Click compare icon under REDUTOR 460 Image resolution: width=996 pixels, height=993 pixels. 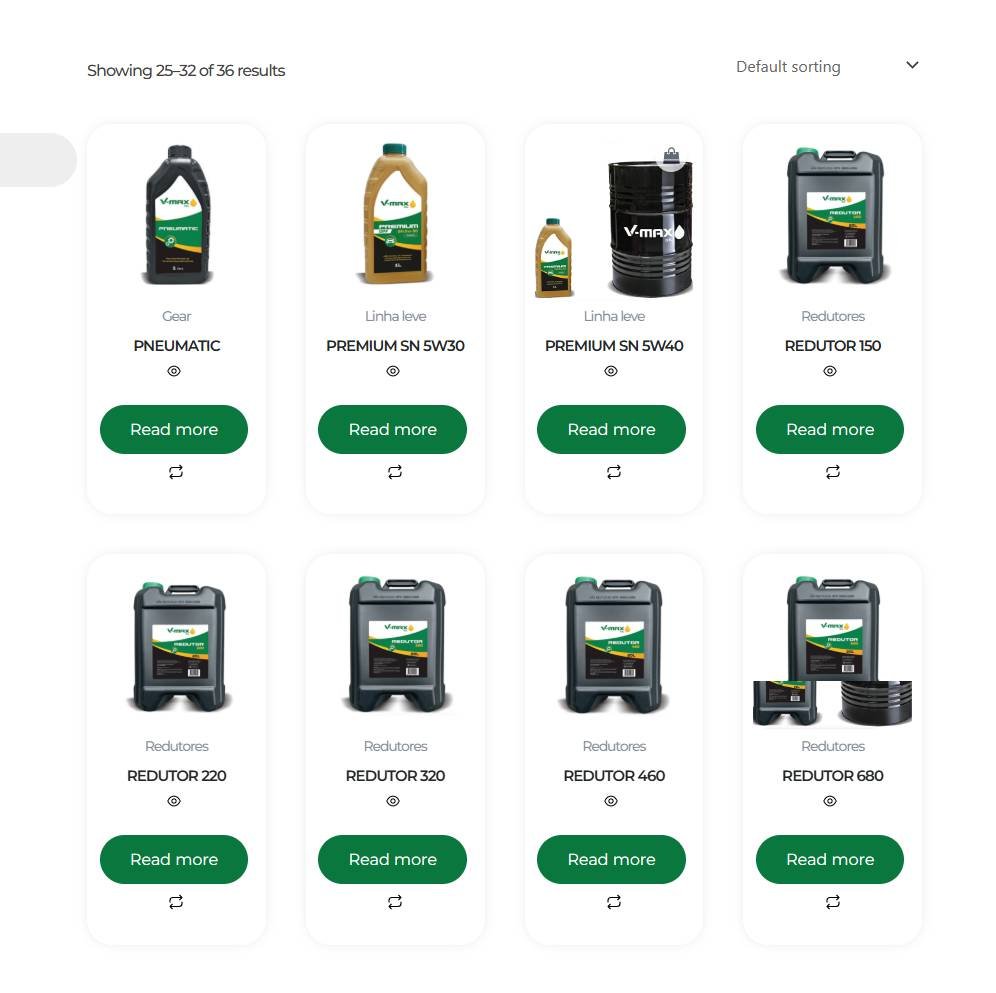(x=614, y=902)
